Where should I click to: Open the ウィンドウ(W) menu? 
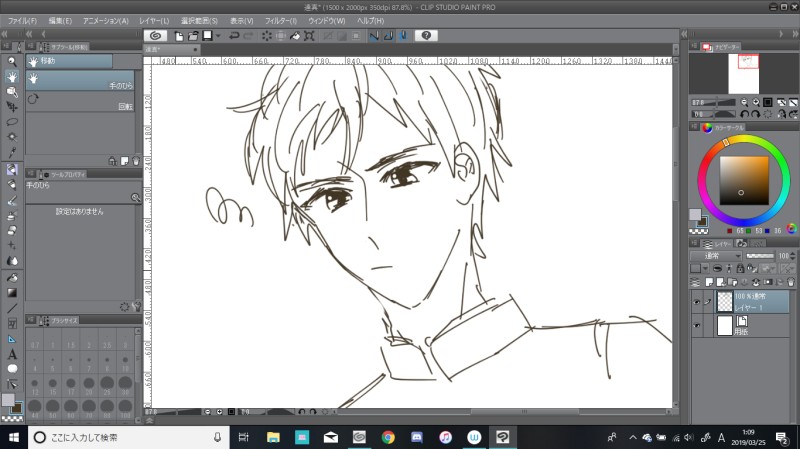327,21
